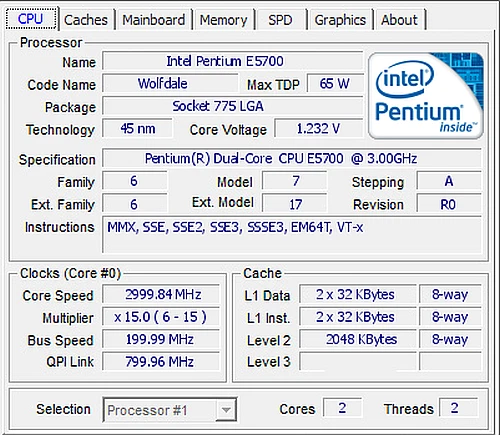Click the empty Level 3 size field
The image size is (500, 435).
pos(358,362)
